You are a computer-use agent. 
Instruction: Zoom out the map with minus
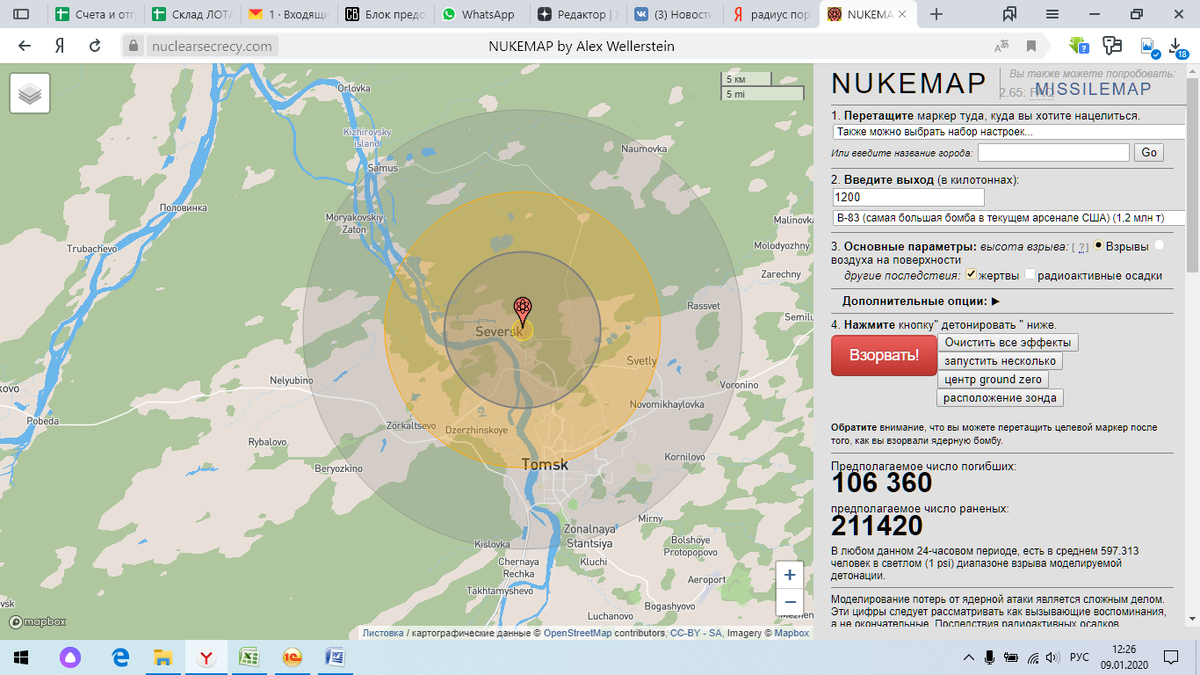tap(790, 602)
